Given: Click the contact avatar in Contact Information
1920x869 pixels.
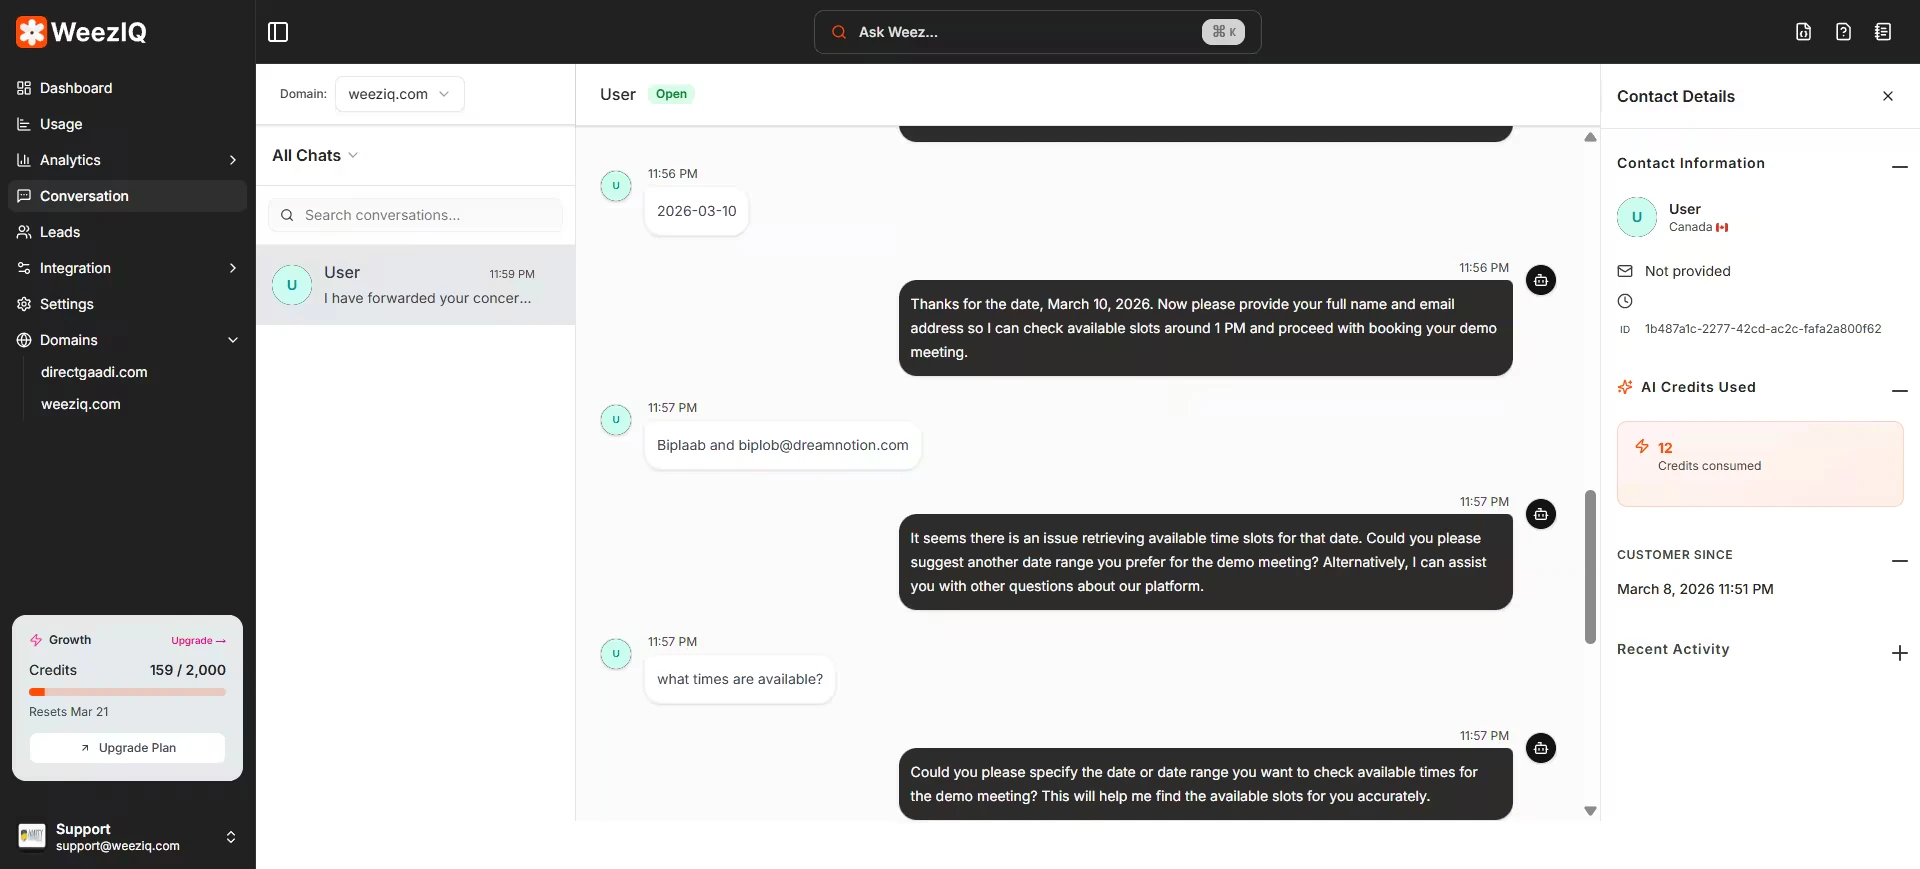Looking at the screenshot, I should tap(1637, 217).
